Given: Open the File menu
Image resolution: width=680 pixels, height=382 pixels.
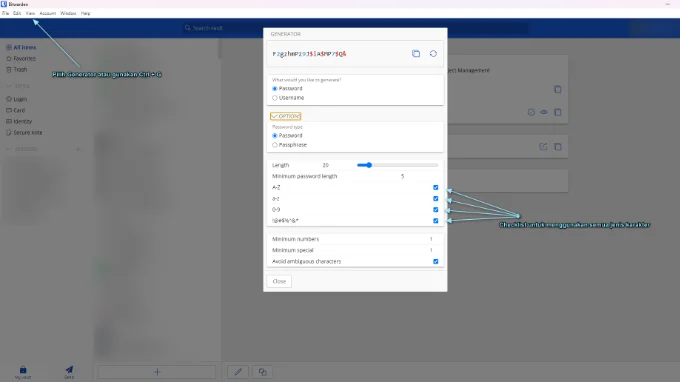Looking at the screenshot, I should pyautogui.click(x=5, y=13).
